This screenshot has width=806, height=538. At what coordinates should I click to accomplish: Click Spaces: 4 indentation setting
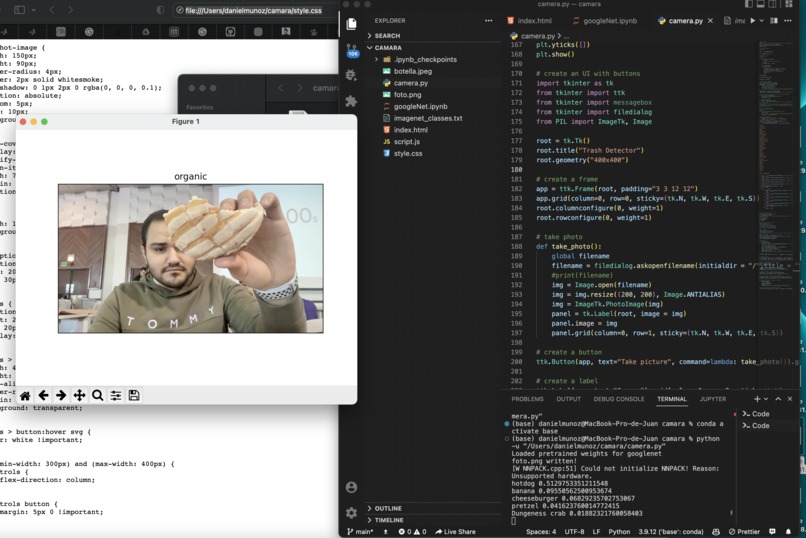pyautogui.click(x=541, y=531)
